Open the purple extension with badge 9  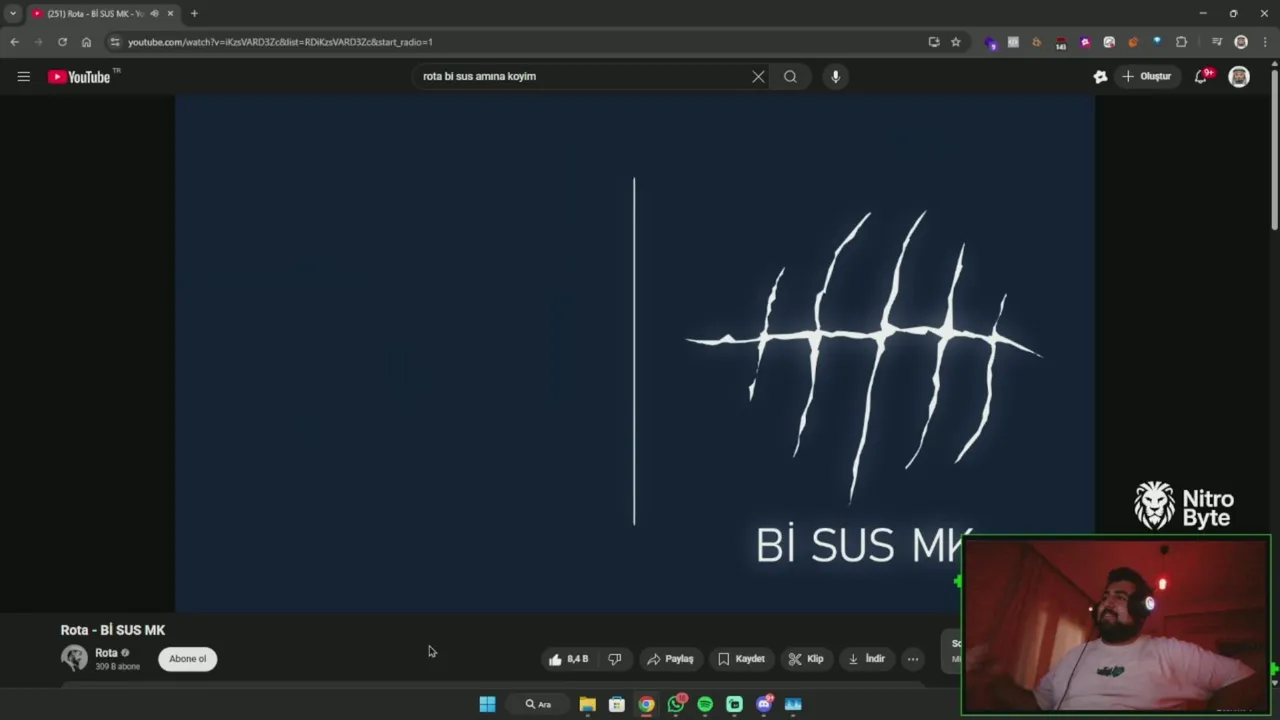tap(990, 42)
